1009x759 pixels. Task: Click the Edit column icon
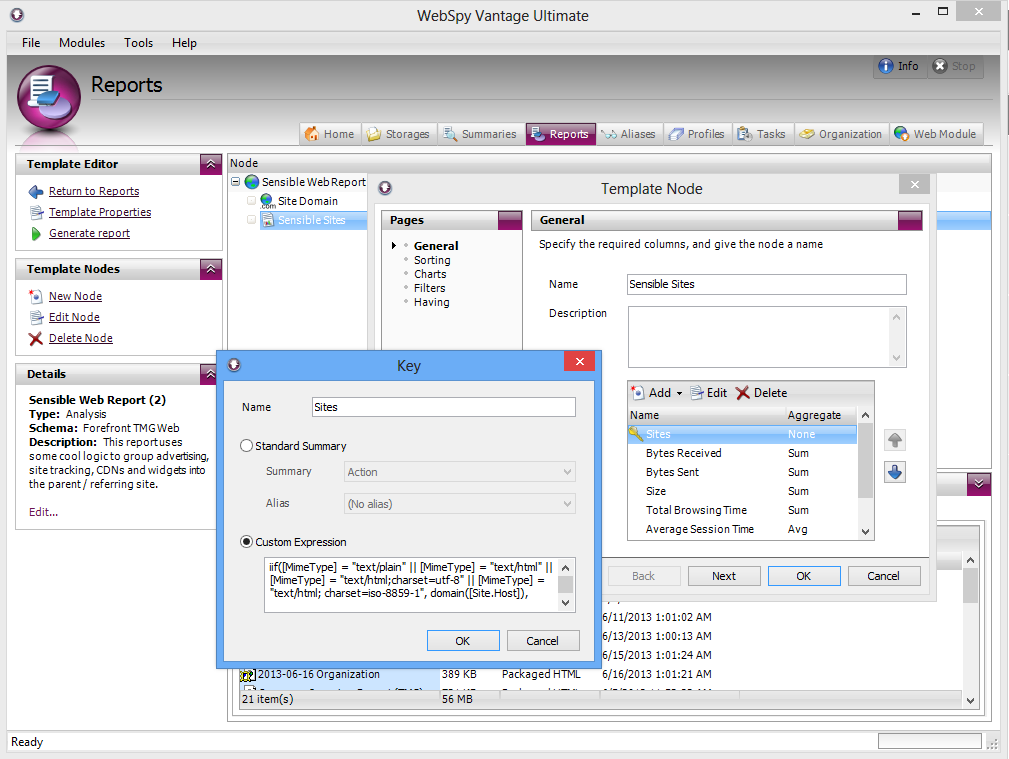tap(697, 393)
